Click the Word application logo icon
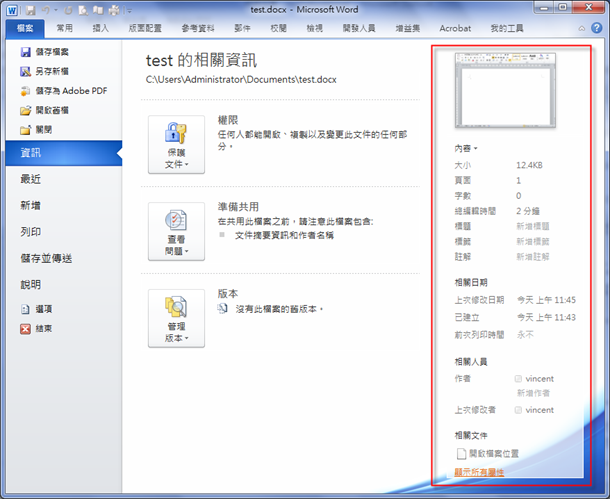The width and height of the screenshot is (610, 499). (12, 10)
